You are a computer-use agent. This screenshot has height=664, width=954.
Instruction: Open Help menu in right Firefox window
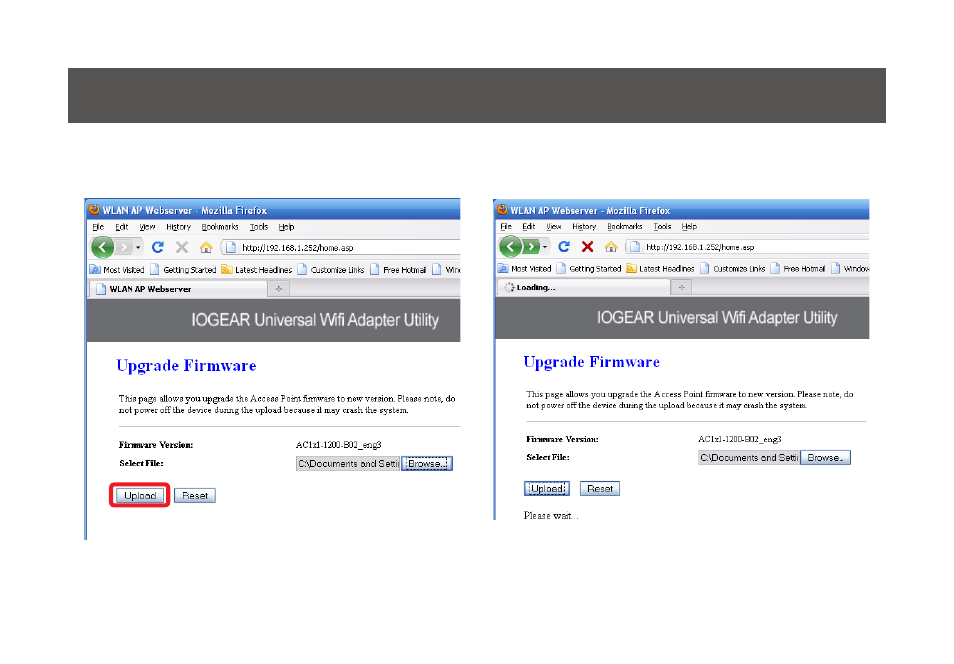tap(689, 226)
